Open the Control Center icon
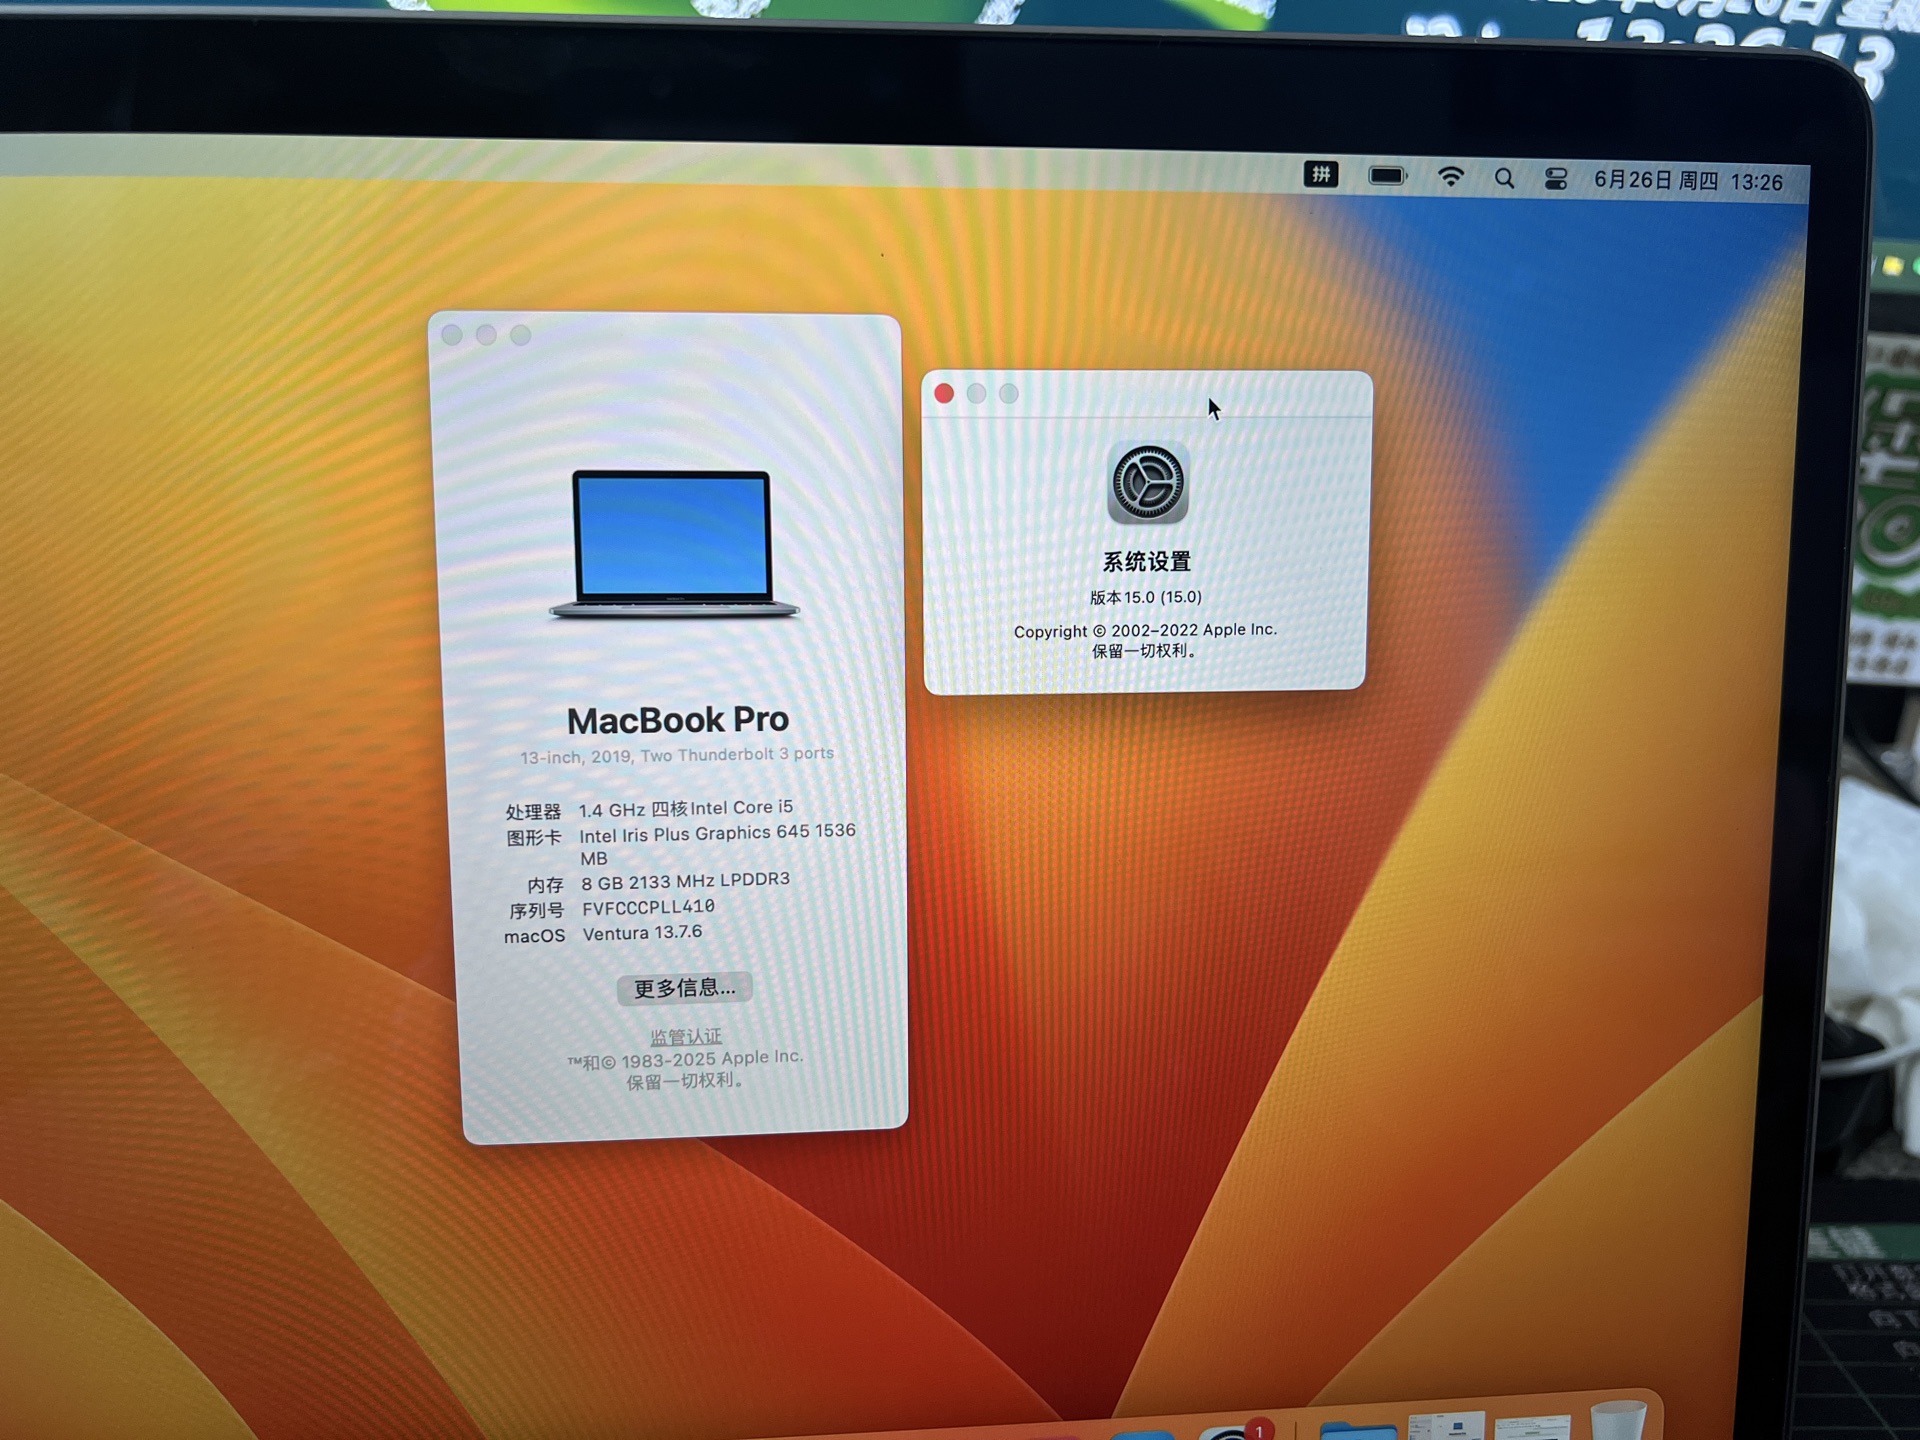This screenshot has width=1920, height=1440. click(1556, 179)
